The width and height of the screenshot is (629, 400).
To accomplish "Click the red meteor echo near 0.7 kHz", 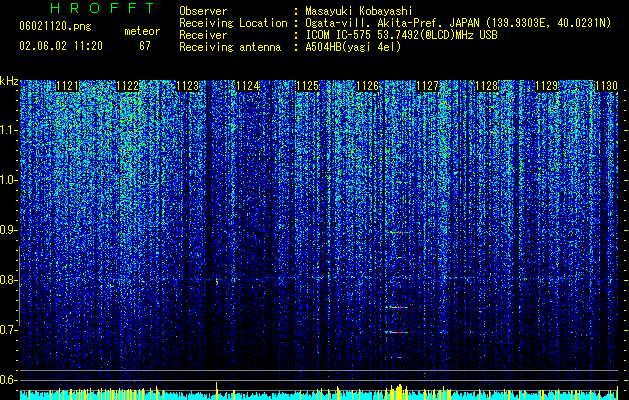I will point(396,332).
